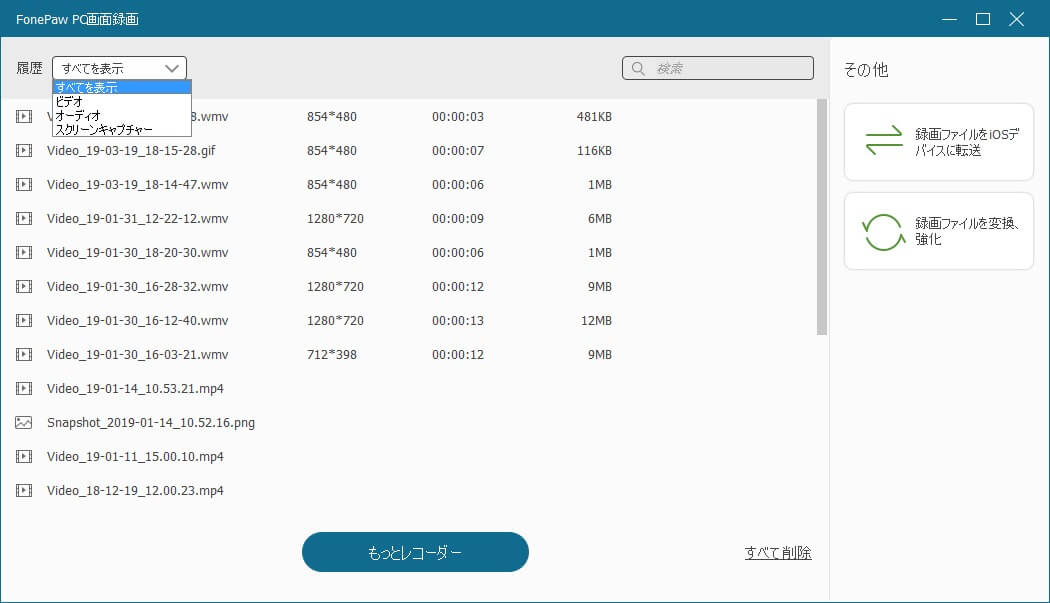Click video icon beside Video_19-01-31_12-22-12.wmv
This screenshot has width=1050, height=603.
coord(24,218)
